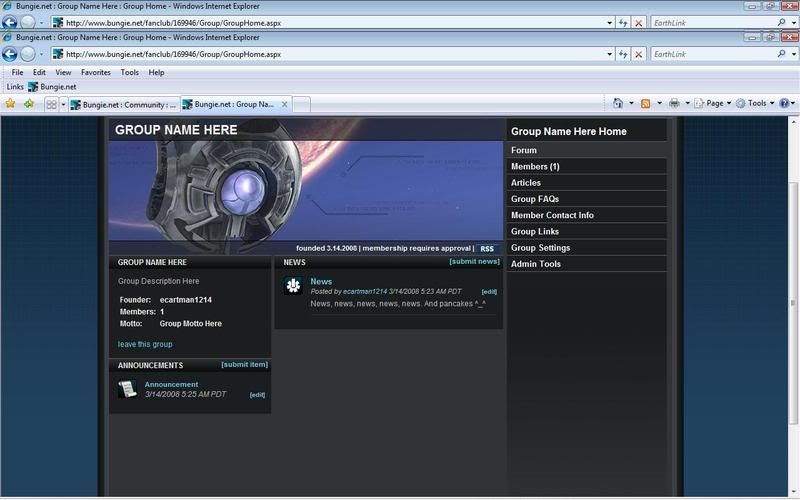This screenshot has width=800, height=500.
Task: Open the Favorites menu
Action: [96, 72]
